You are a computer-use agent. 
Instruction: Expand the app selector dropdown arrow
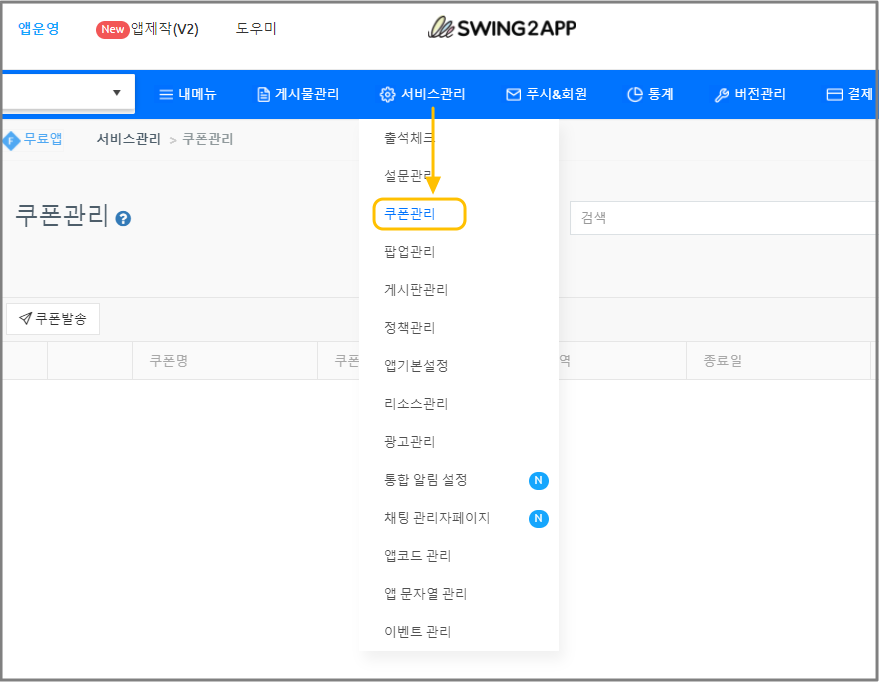tap(116, 93)
